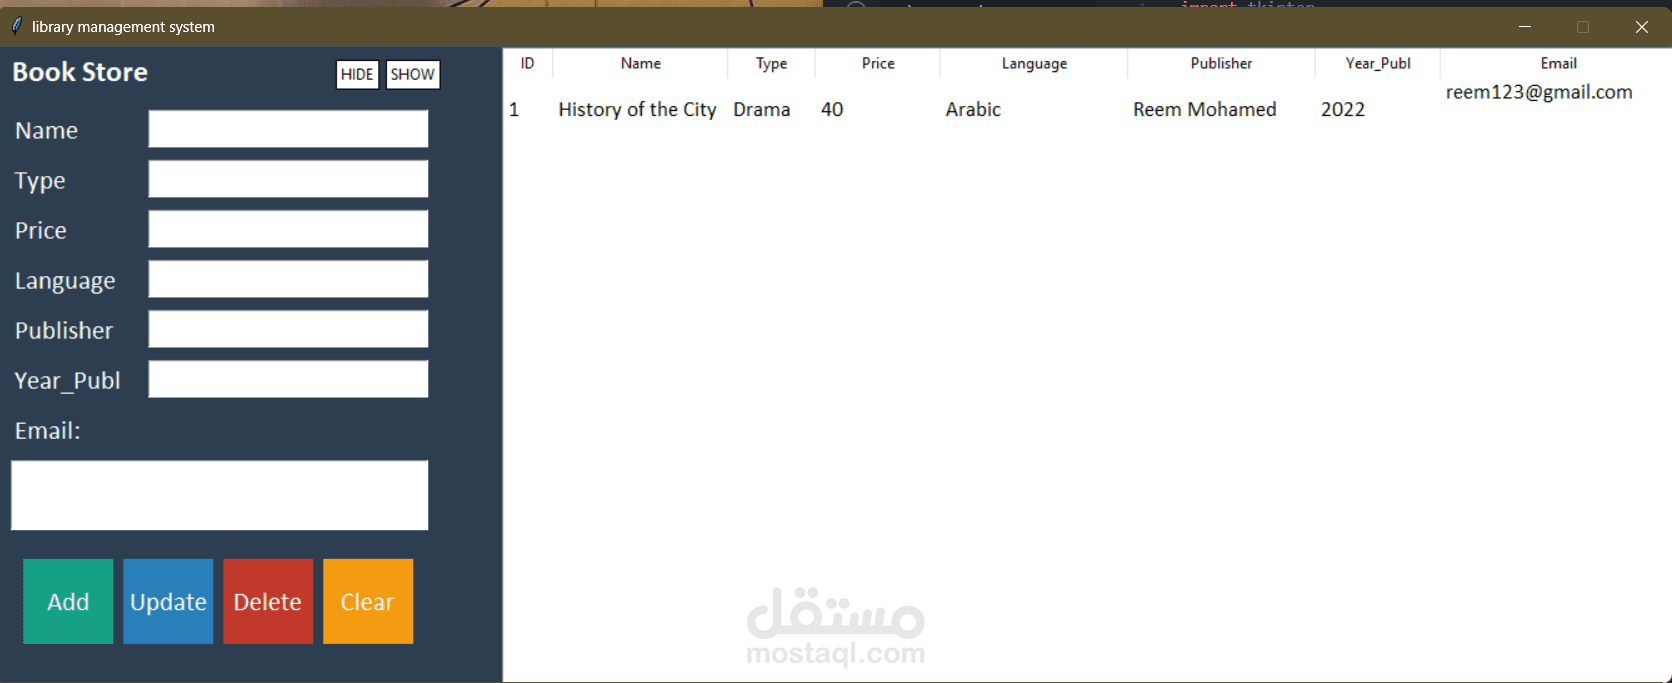
Task: Maximize the library management system window
Action: coord(1583,26)
